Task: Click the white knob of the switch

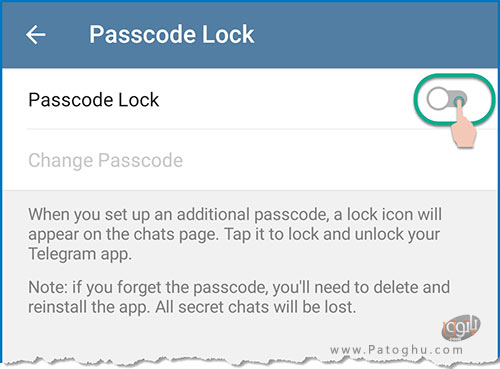Action: (438, 99)
